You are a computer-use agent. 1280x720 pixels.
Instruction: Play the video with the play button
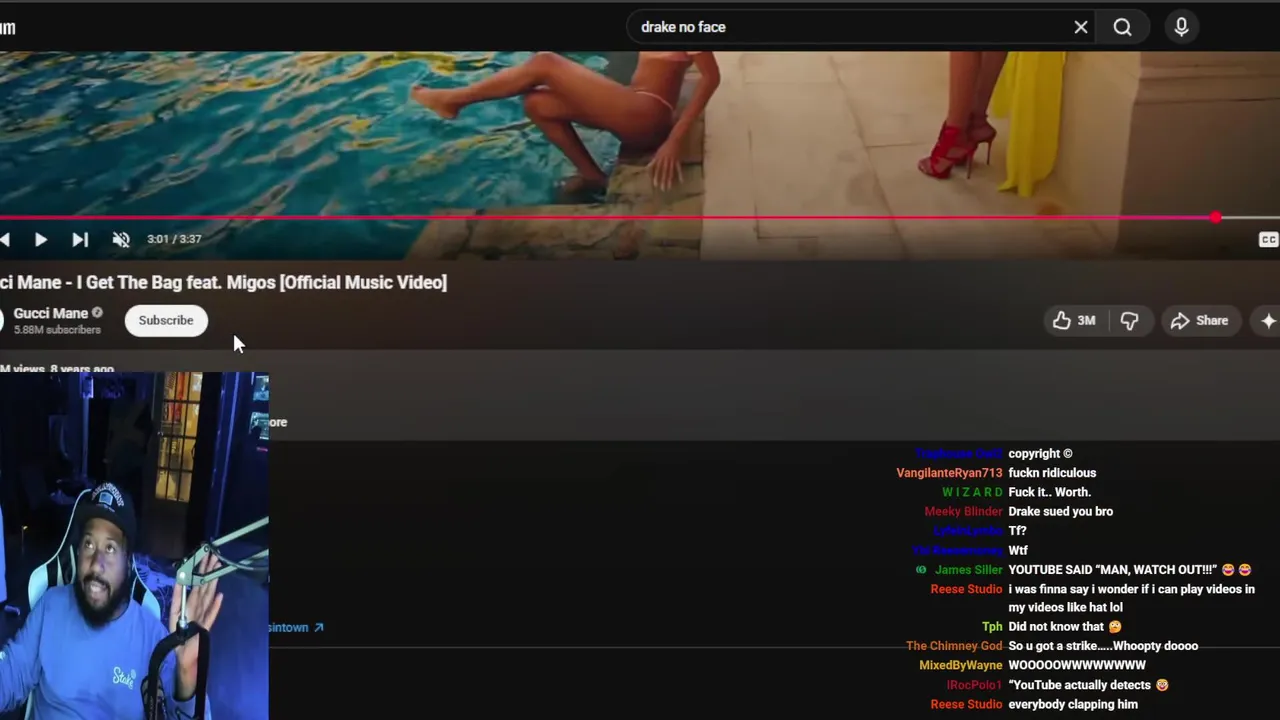[40, 239]
